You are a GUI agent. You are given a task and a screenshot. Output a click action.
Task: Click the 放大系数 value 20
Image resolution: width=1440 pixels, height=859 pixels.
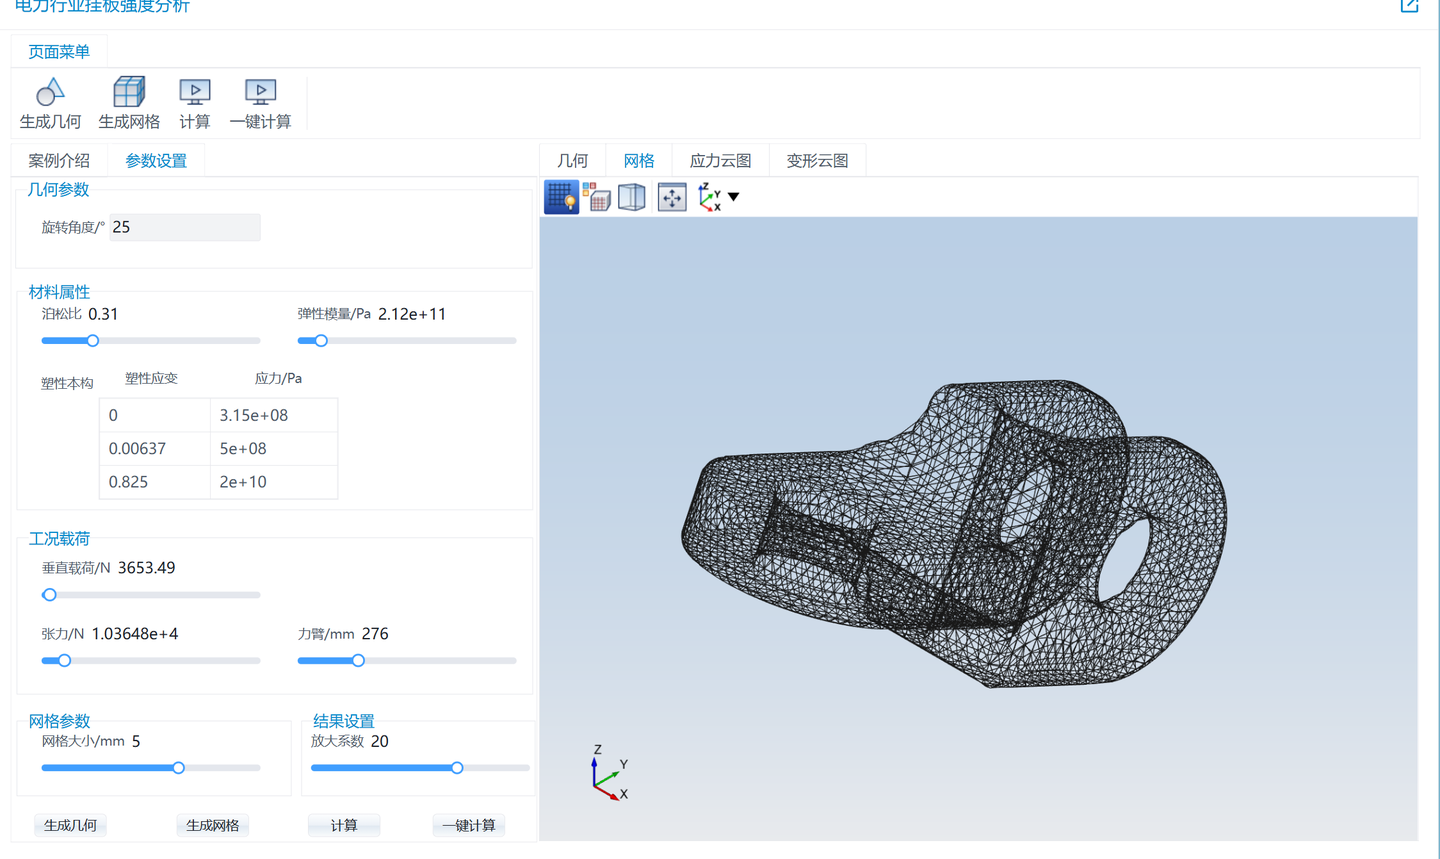380,741
